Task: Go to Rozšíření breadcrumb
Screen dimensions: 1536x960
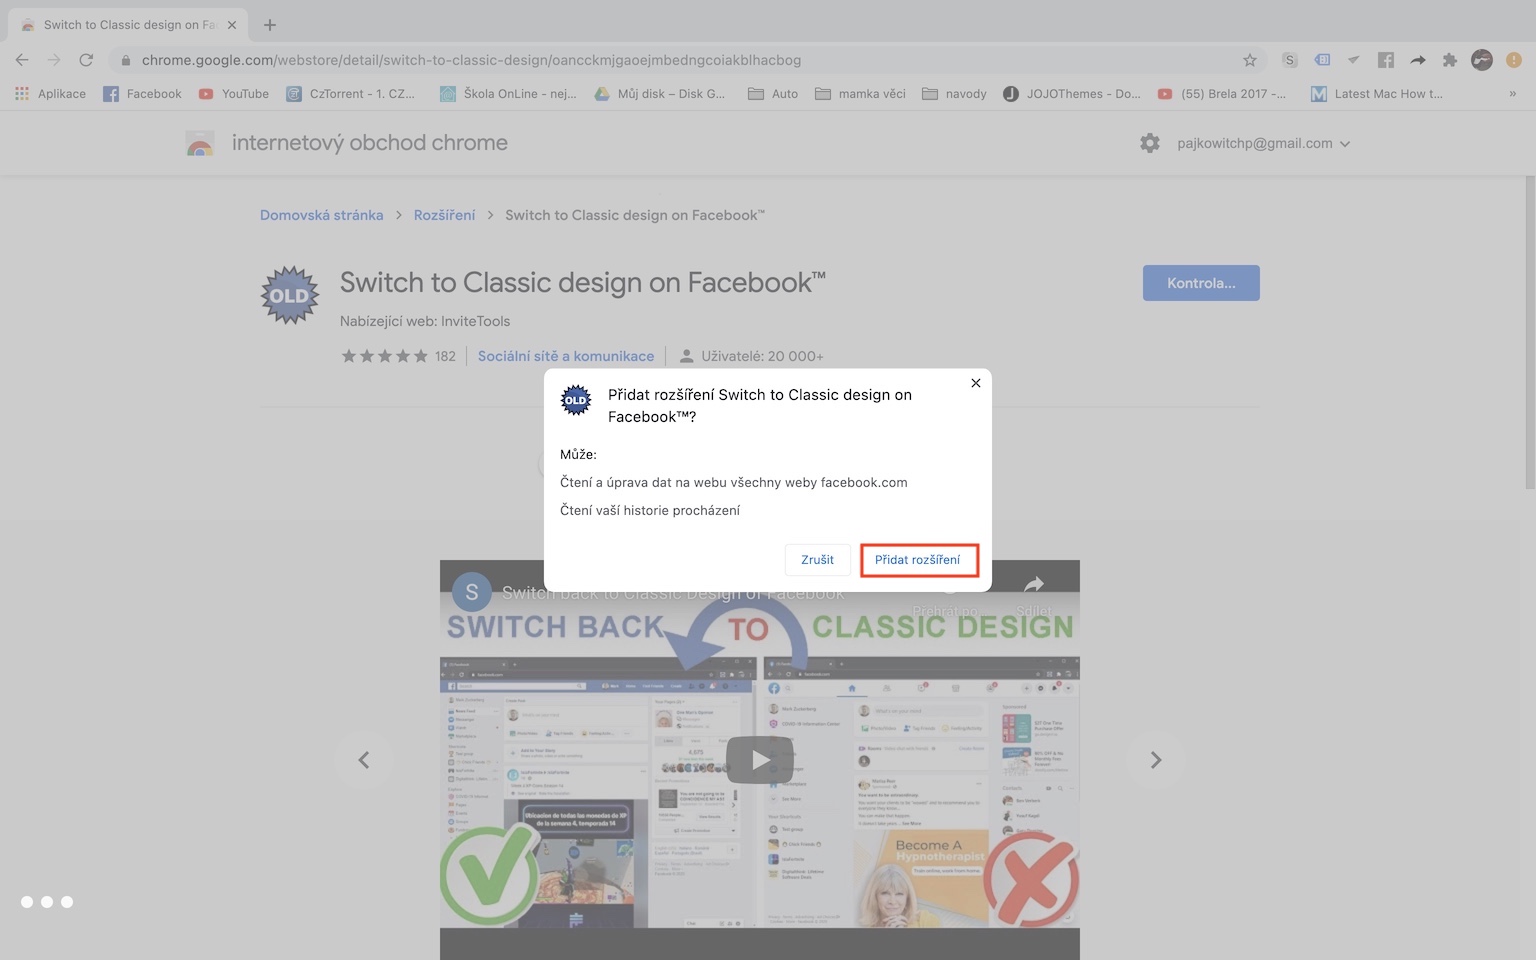Action: click(x=444, y=215)
